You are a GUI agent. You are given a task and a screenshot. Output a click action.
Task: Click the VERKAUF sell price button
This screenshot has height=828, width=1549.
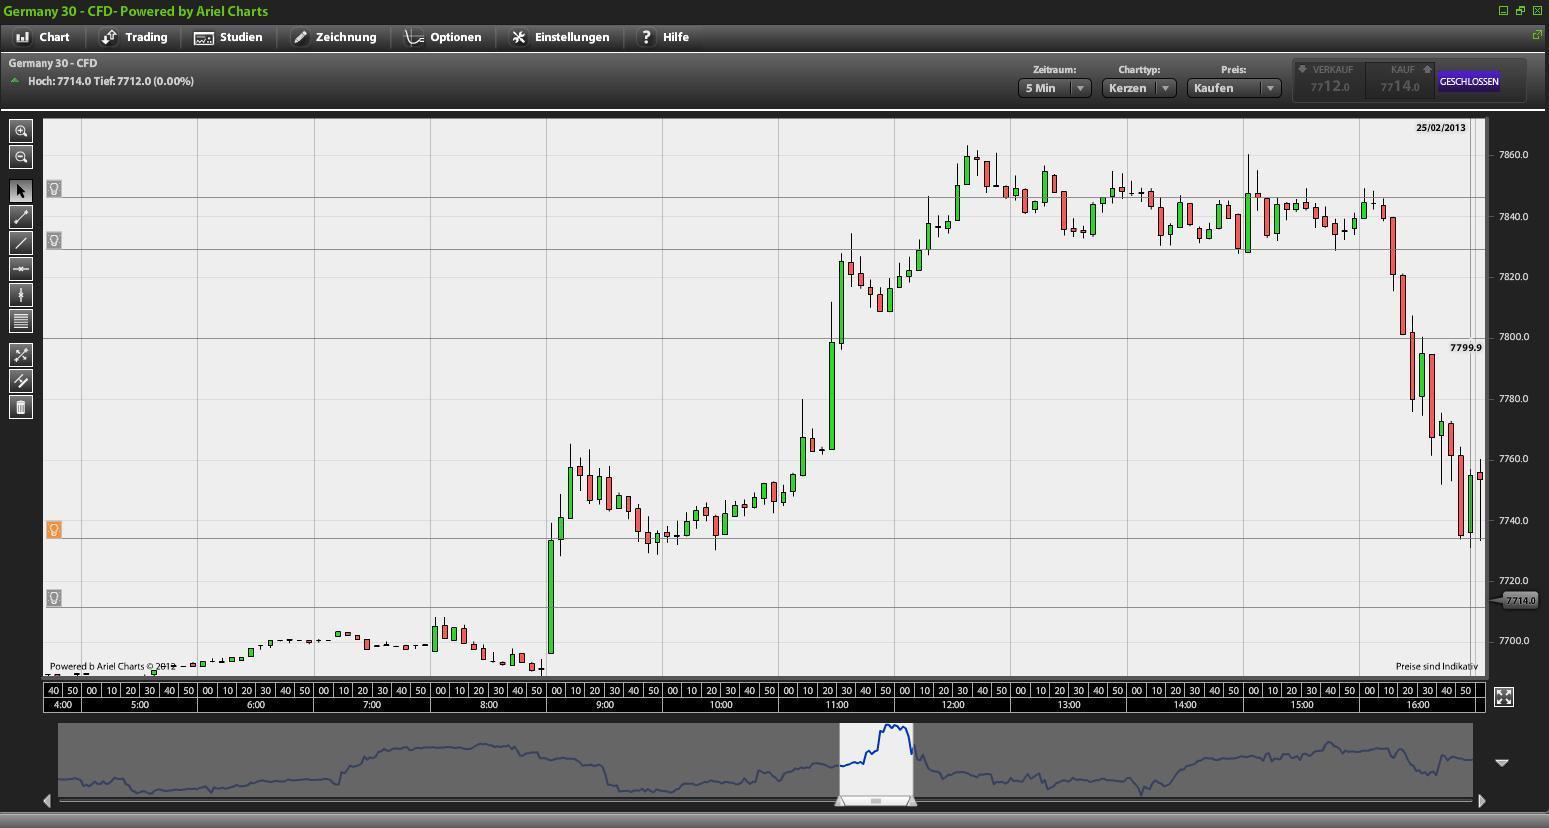[x=1330, y=81]
